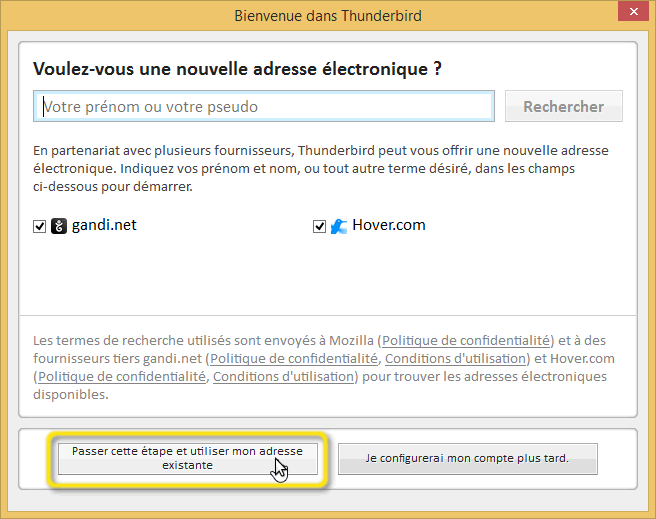Open gandi.net's Conditions d'utilisation link
This screenshot has width=656, height=519.
pos(455,358)
